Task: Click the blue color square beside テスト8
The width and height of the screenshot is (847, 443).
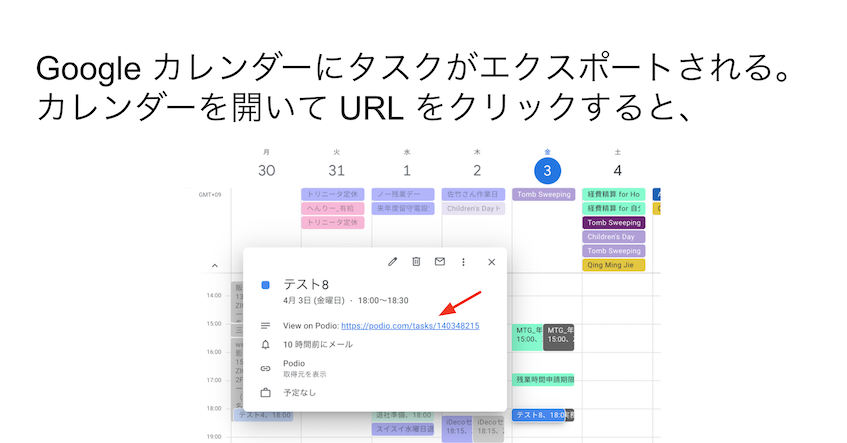Action: coord(266,285)
